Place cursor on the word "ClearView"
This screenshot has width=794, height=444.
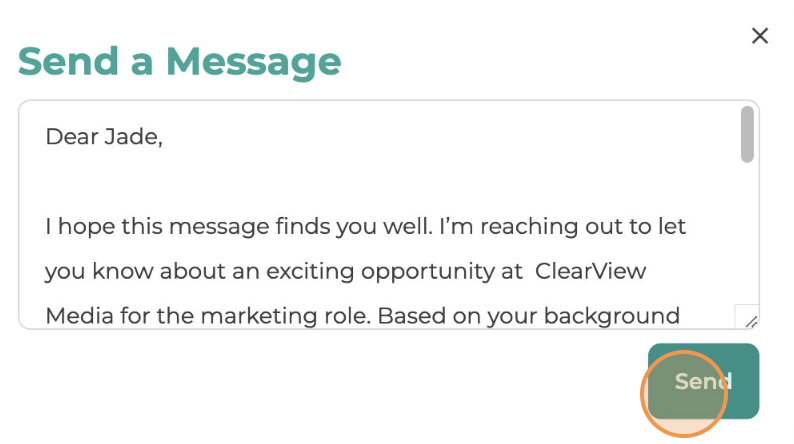590,271
